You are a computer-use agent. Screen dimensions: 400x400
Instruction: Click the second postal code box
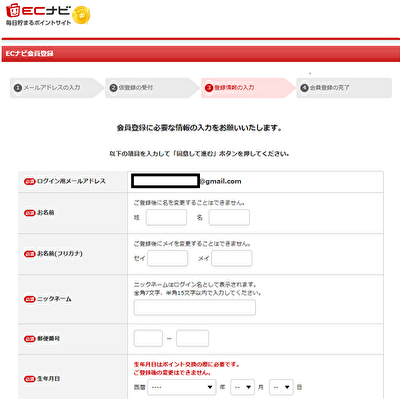pos(192,339)
